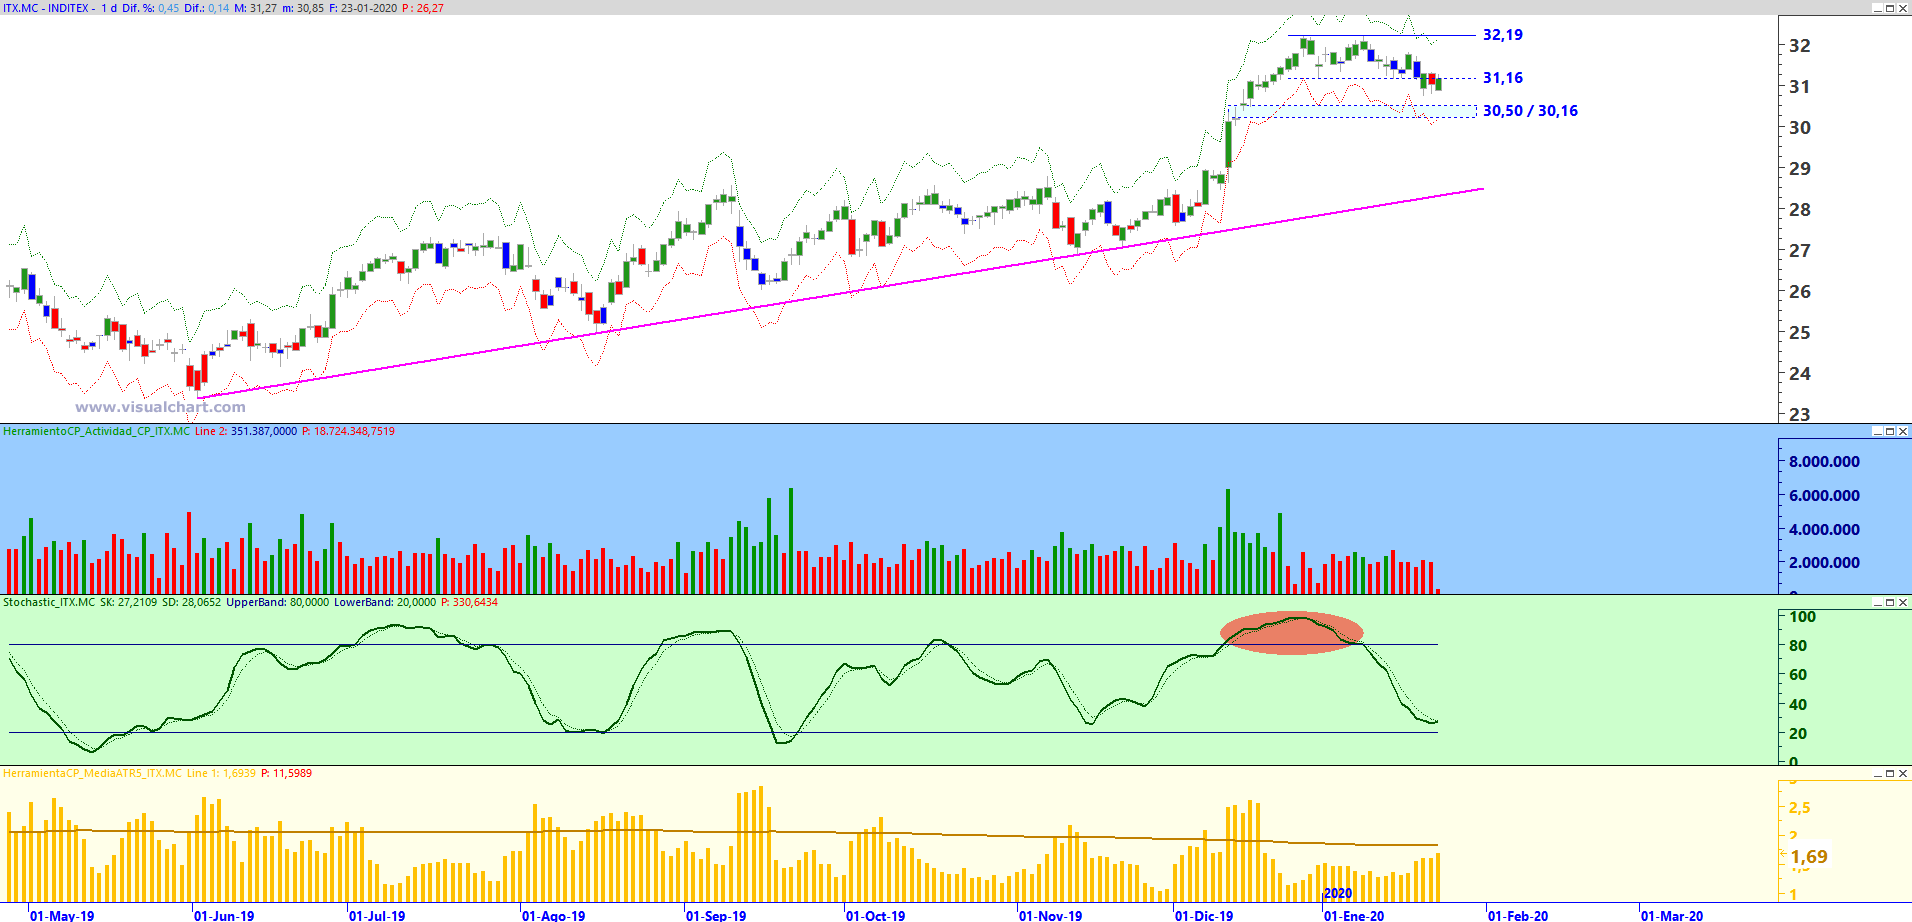Minimize the Stochastic indicator panel
This screenshot has height=922, width=1912.
[x=1876, y=603]
